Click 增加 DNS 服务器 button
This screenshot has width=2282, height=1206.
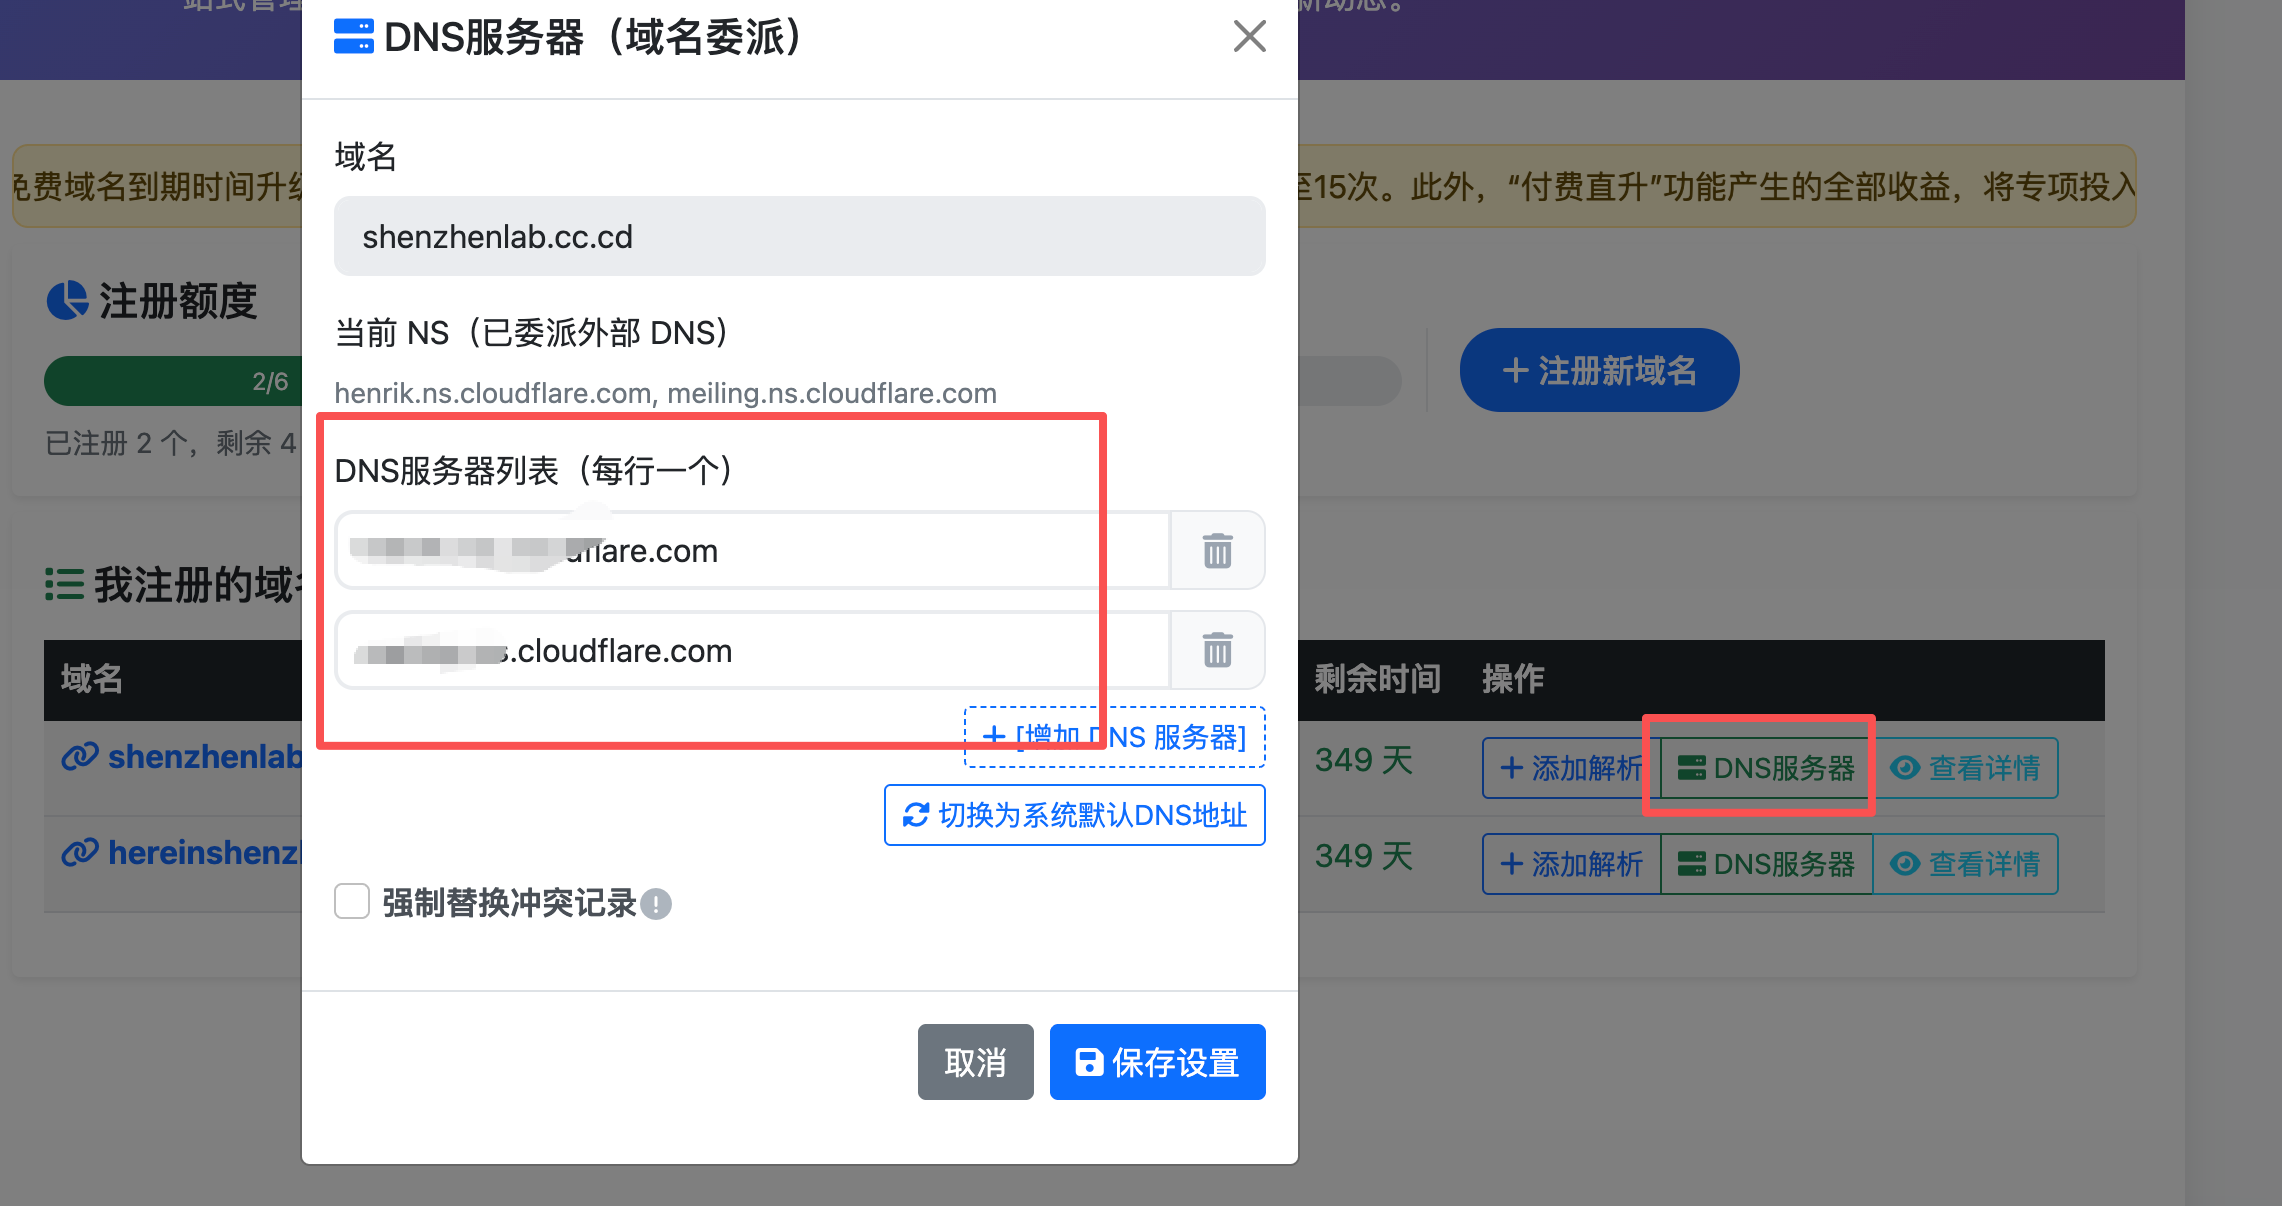[x=1115, y=737]
